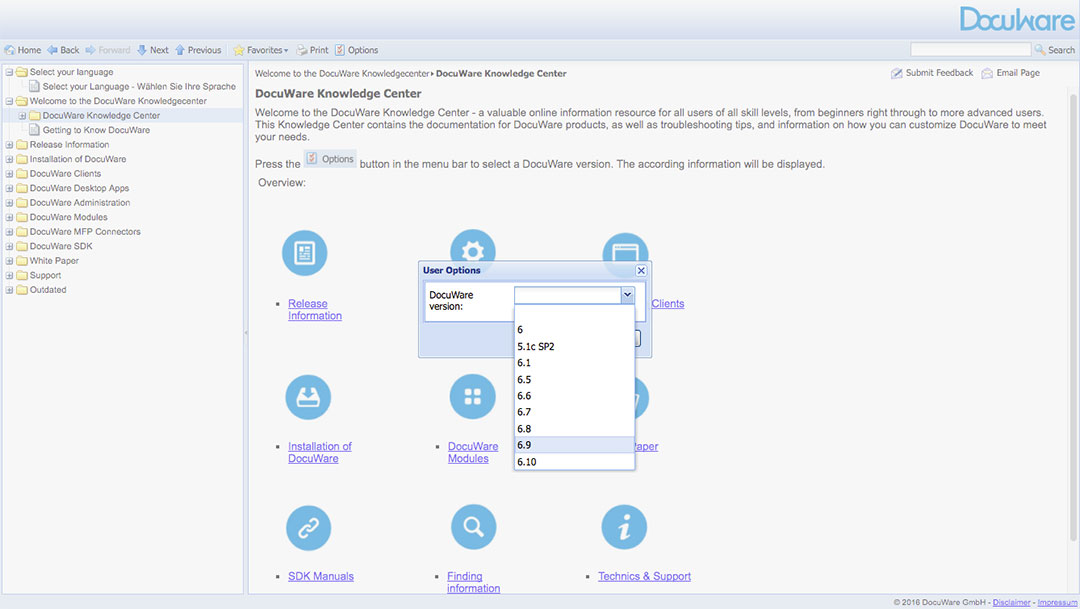Open the Installation of DocuWare link

tap(320, 452)
